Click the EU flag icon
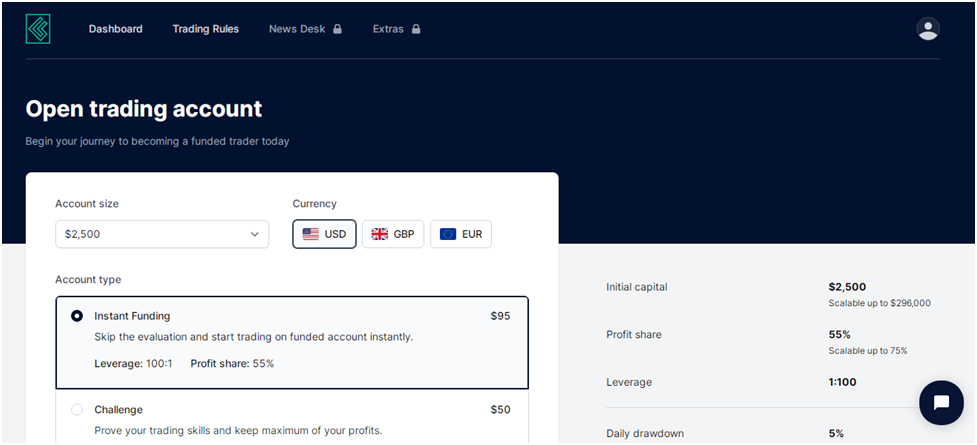The image size is (977, 445). (447, 234)
